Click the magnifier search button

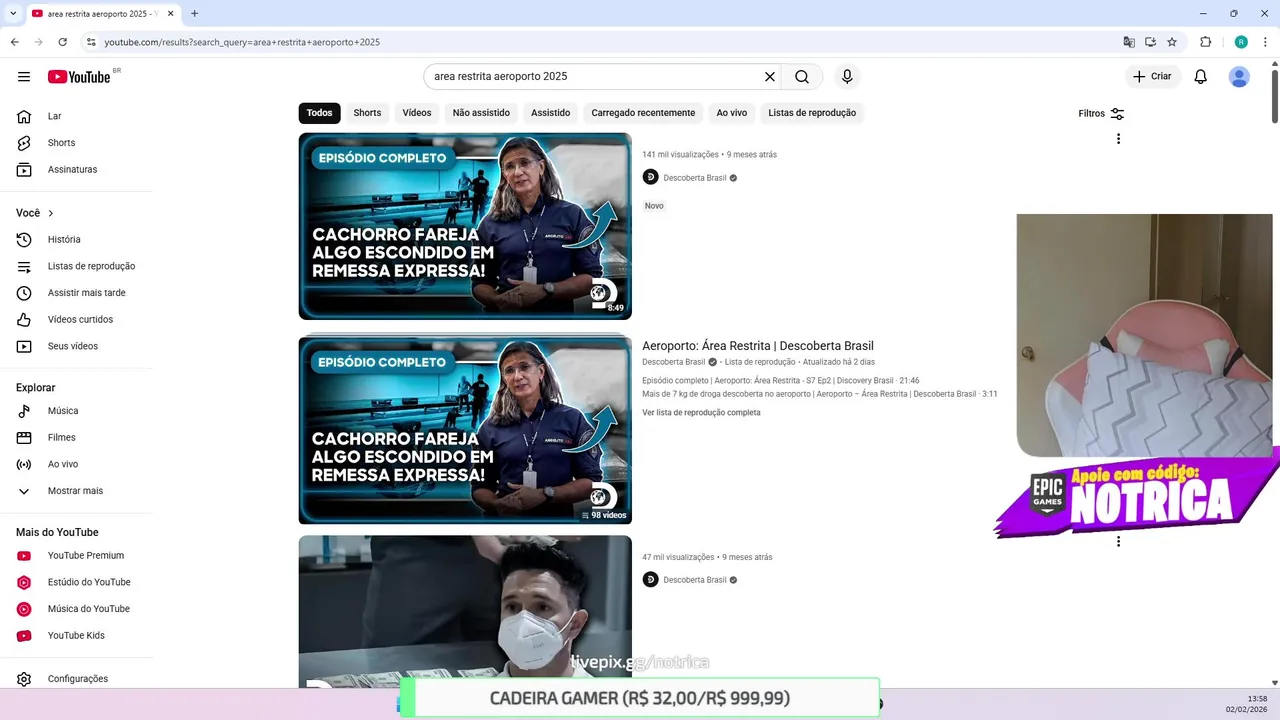802,77
